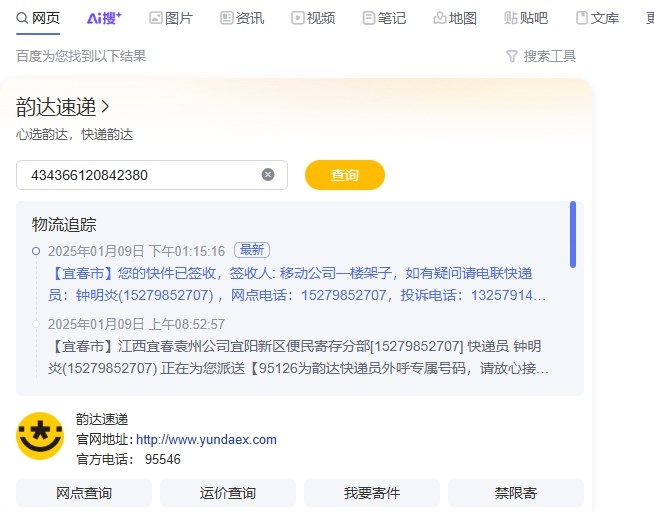Expand the chevron next to 韵达速递
Screen dimensions: 654x511
coord(106,107)
